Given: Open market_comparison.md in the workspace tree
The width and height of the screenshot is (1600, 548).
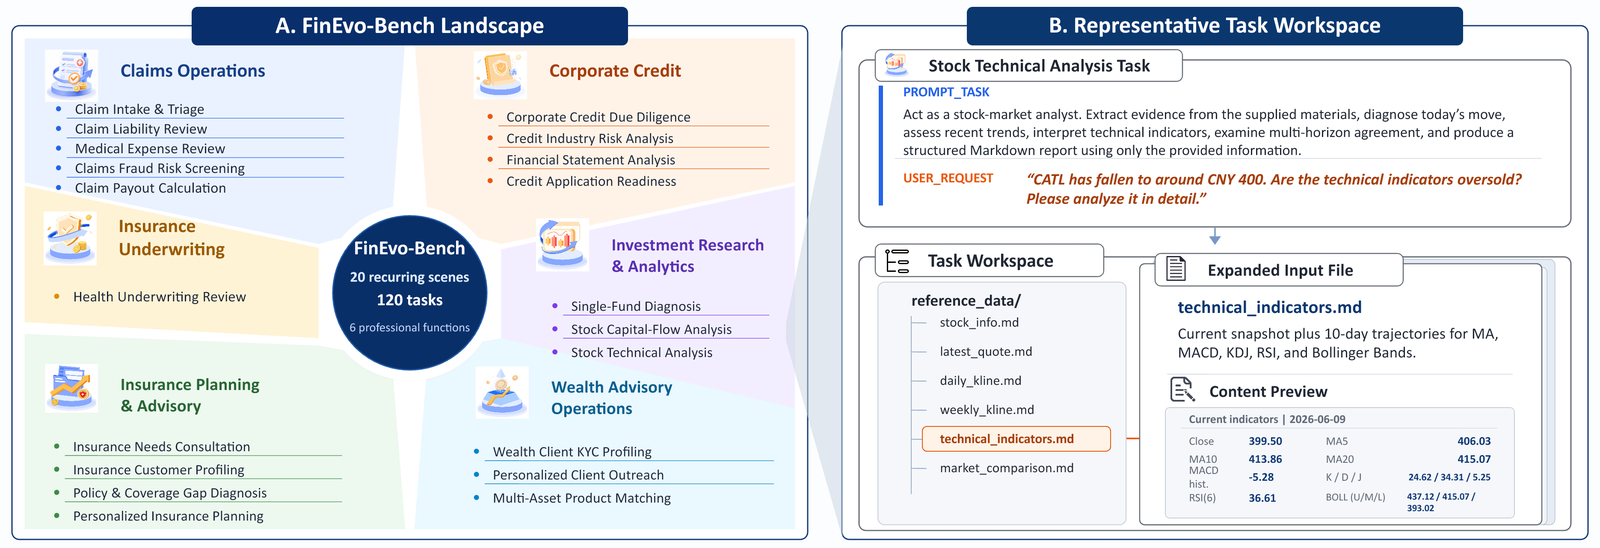Looking at the screenshot, I should coord(1006,468).
